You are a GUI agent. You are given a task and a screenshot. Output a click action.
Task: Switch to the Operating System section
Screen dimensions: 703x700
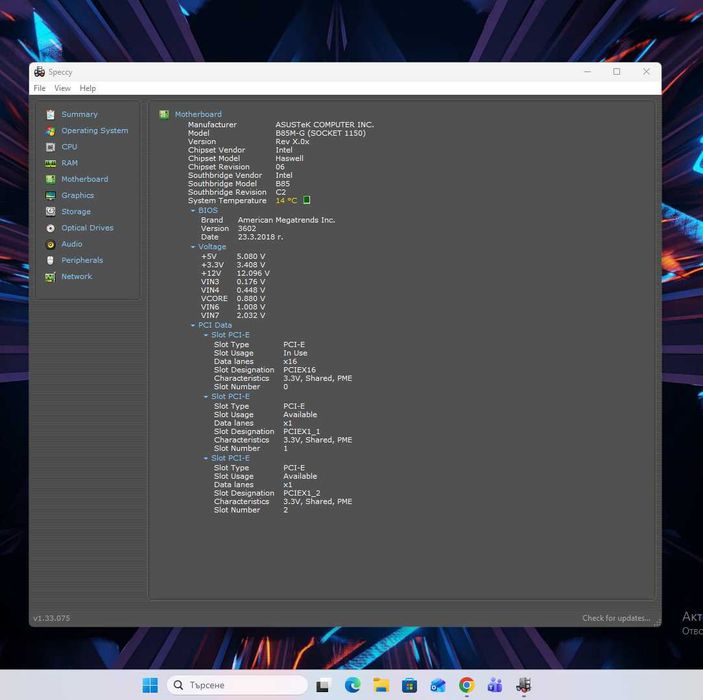point(95,130)
